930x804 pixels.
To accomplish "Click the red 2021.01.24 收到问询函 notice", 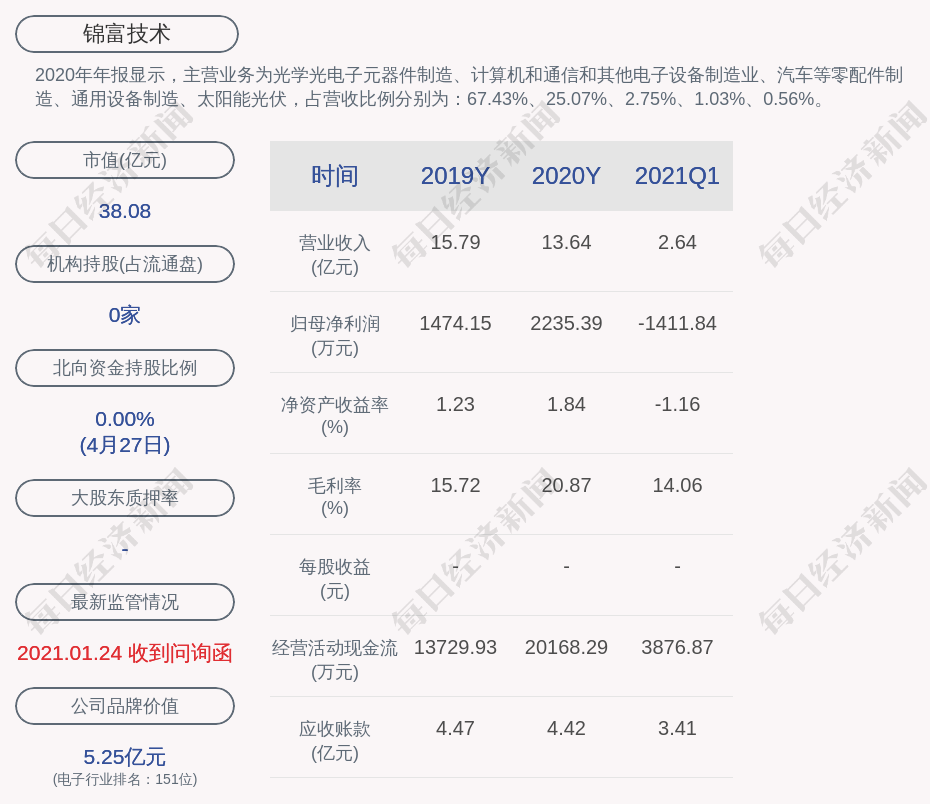I will click(x=125, y=653).
